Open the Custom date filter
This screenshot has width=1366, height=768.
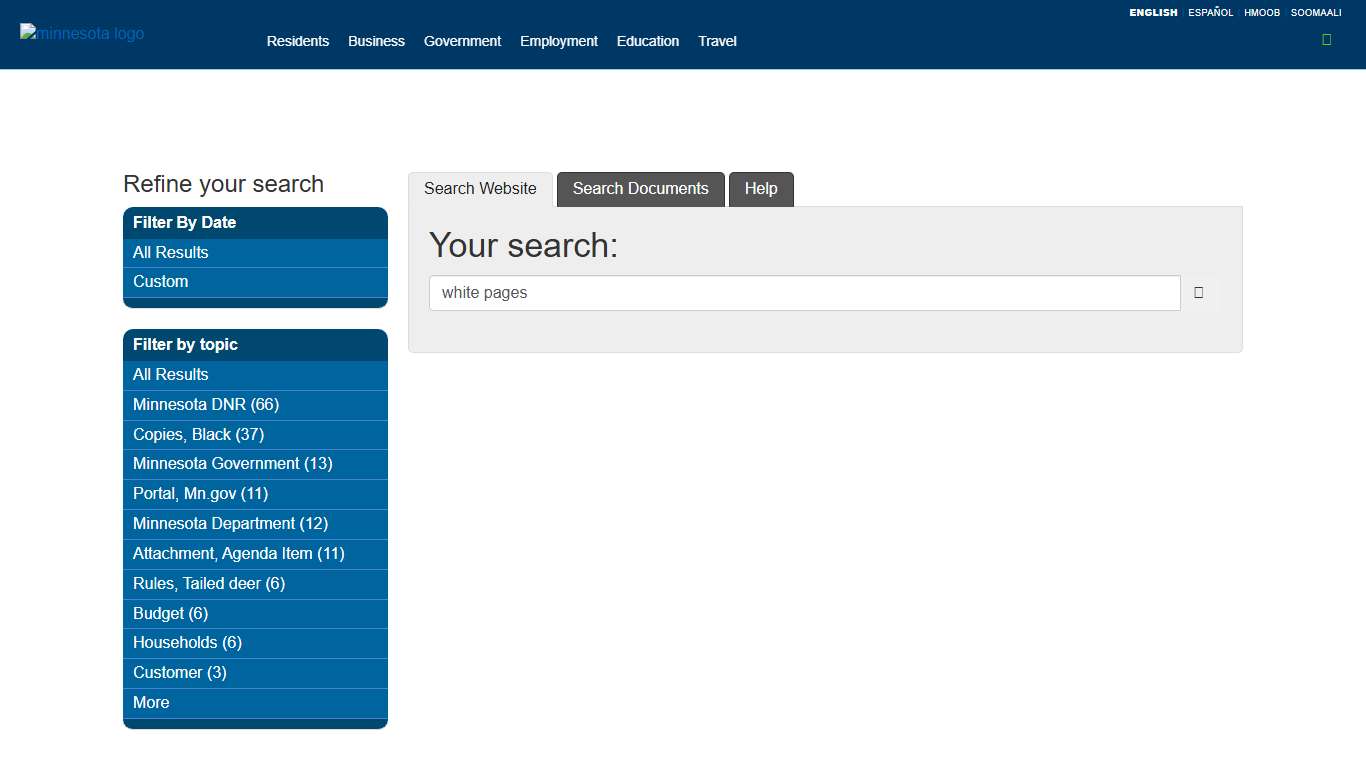pyautogui.click(x=160, y=282)
